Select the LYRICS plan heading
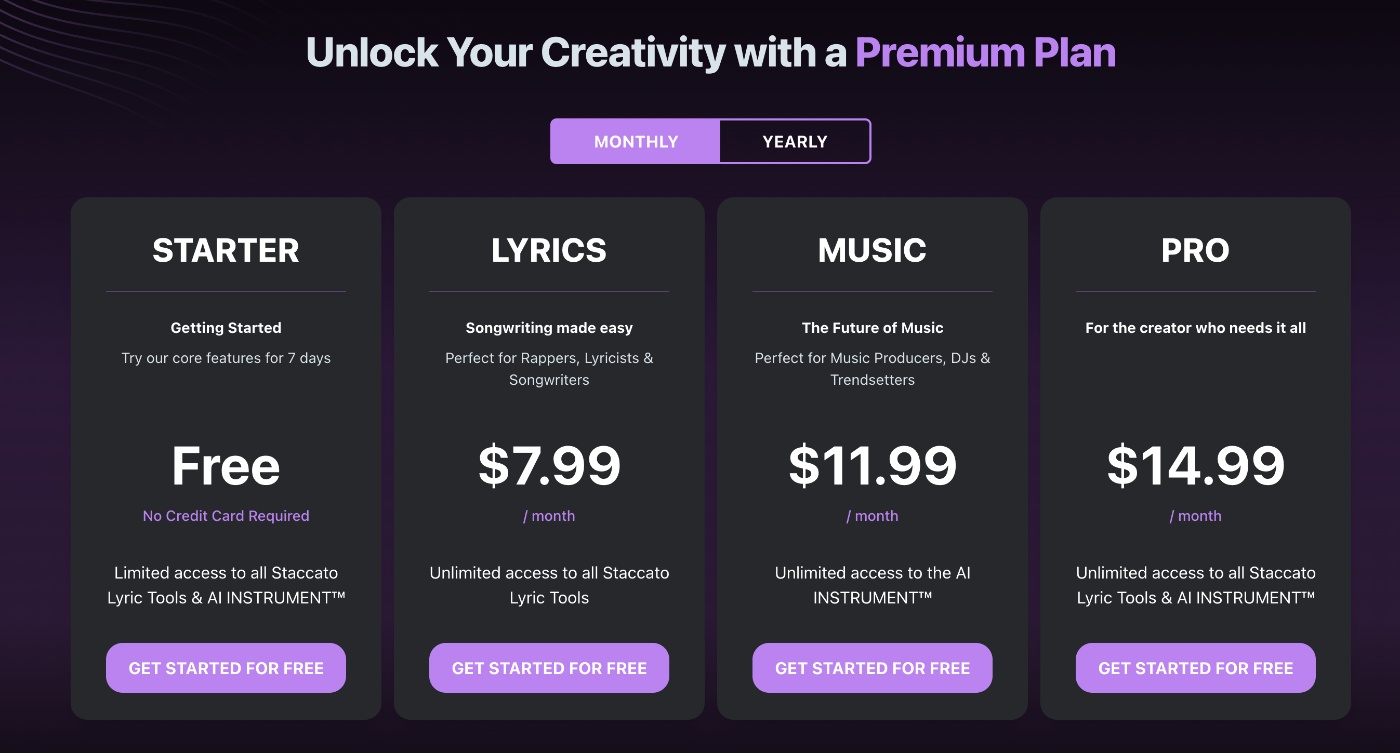Viewport: 1400px width, 753px height. [549, 250]
